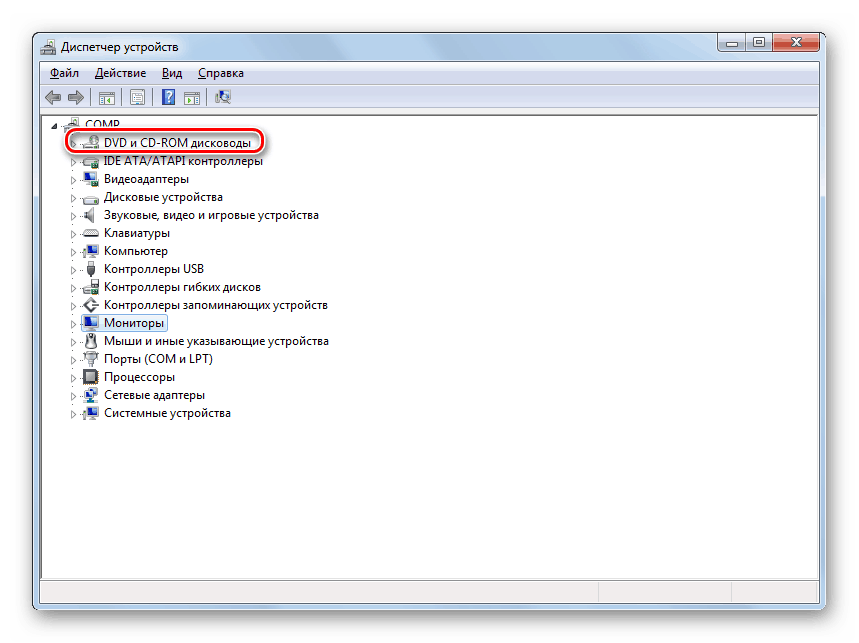The image size is (859, 643).
Task: Select Мыши и иные указывающие устройства label
Action: [216, 341]
